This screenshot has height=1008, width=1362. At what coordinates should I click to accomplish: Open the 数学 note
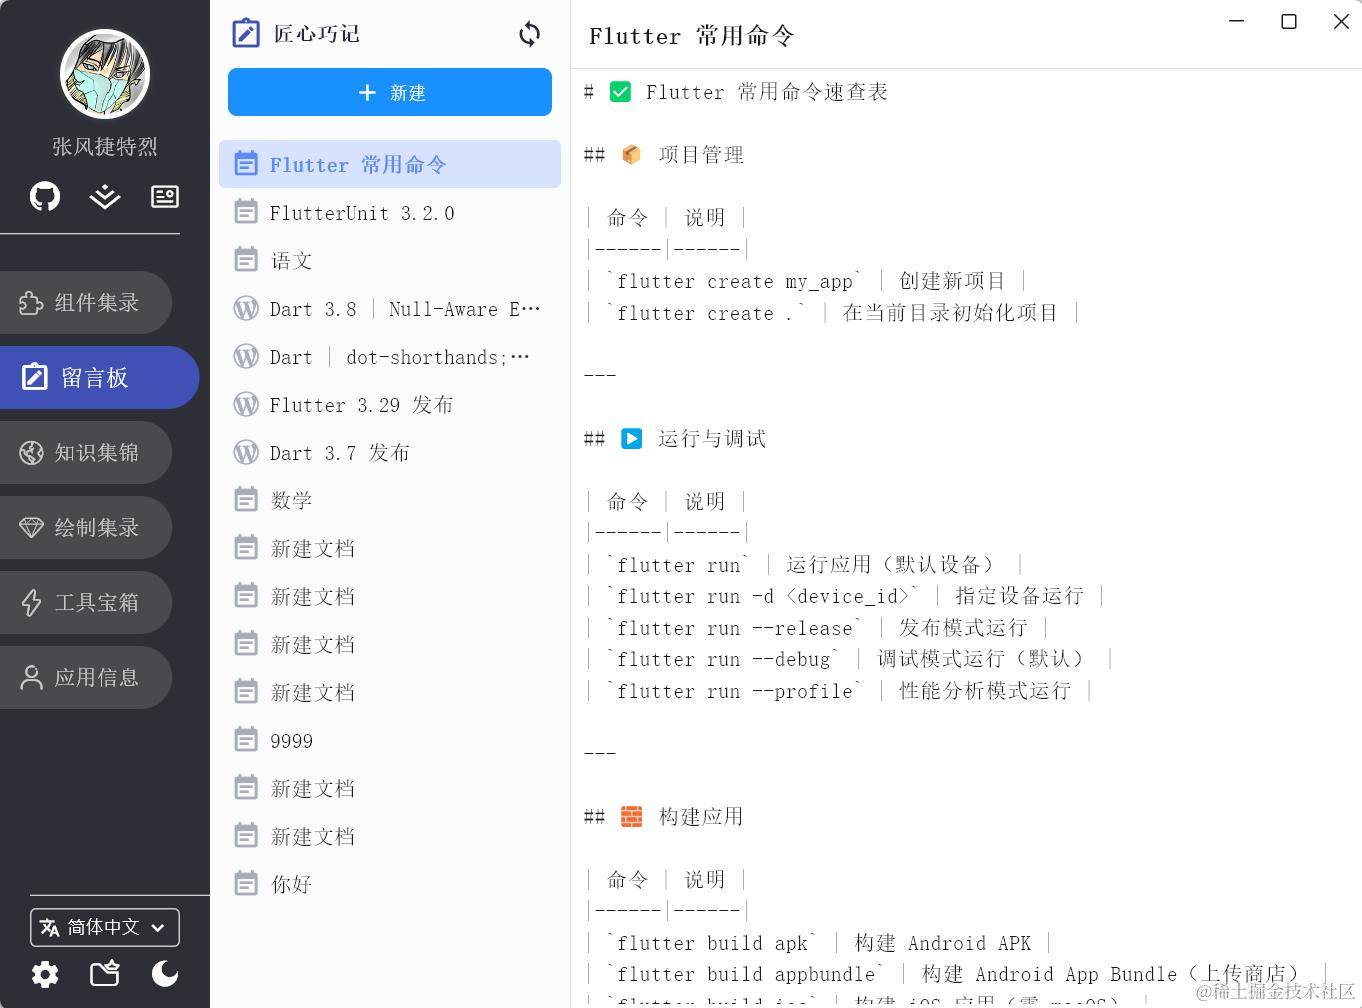[x=390, y=500]
